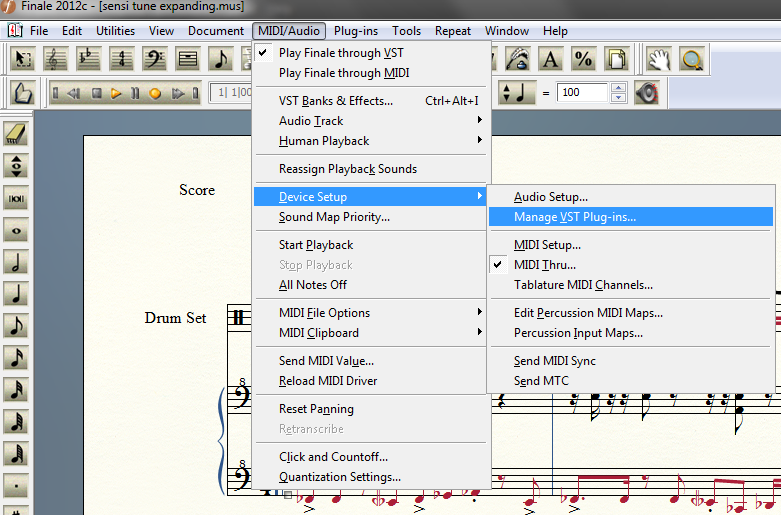781x515 pixels.
Task: Select the Simple Entry eighth note tool
Action: tap(221, 60)
